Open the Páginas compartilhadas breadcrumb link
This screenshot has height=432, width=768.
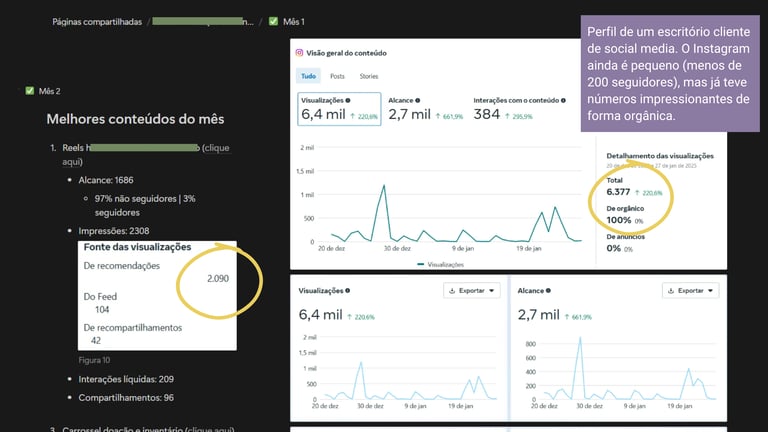tap(97, 22)
